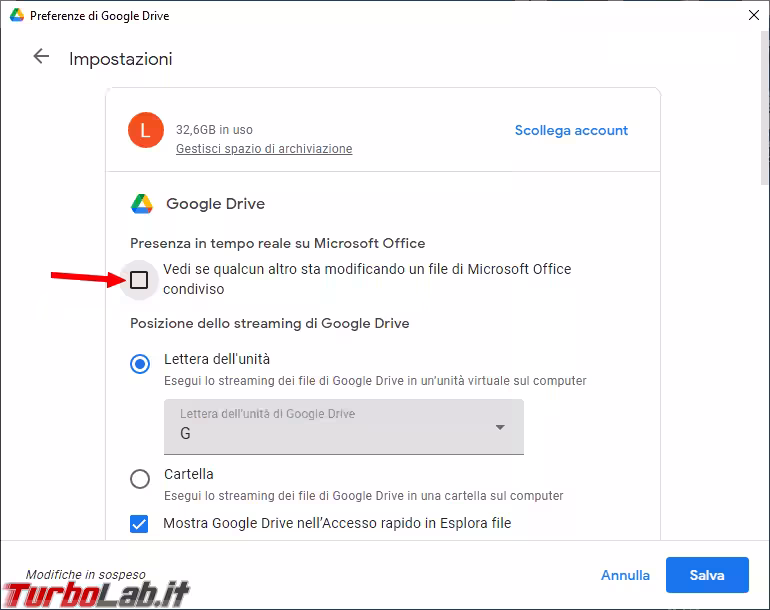Click the 32,6GB in uso text
Screen dimensions: 770x610
[214, 129]
